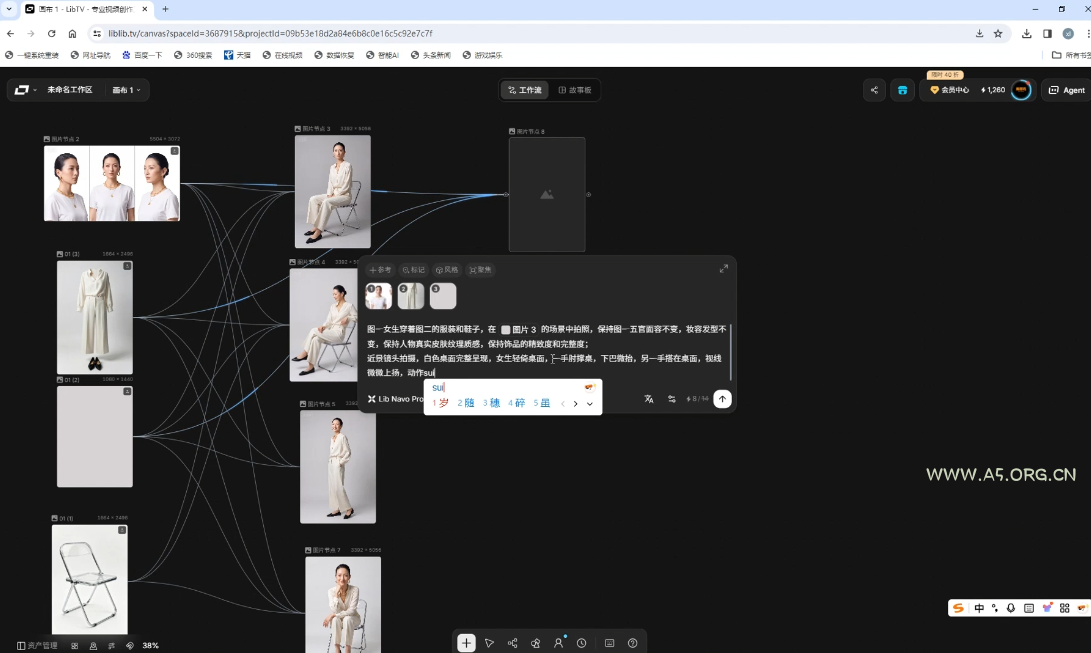Select the empty placeholder image node 8
The image size is (1091, 653).
pos(547,194)
